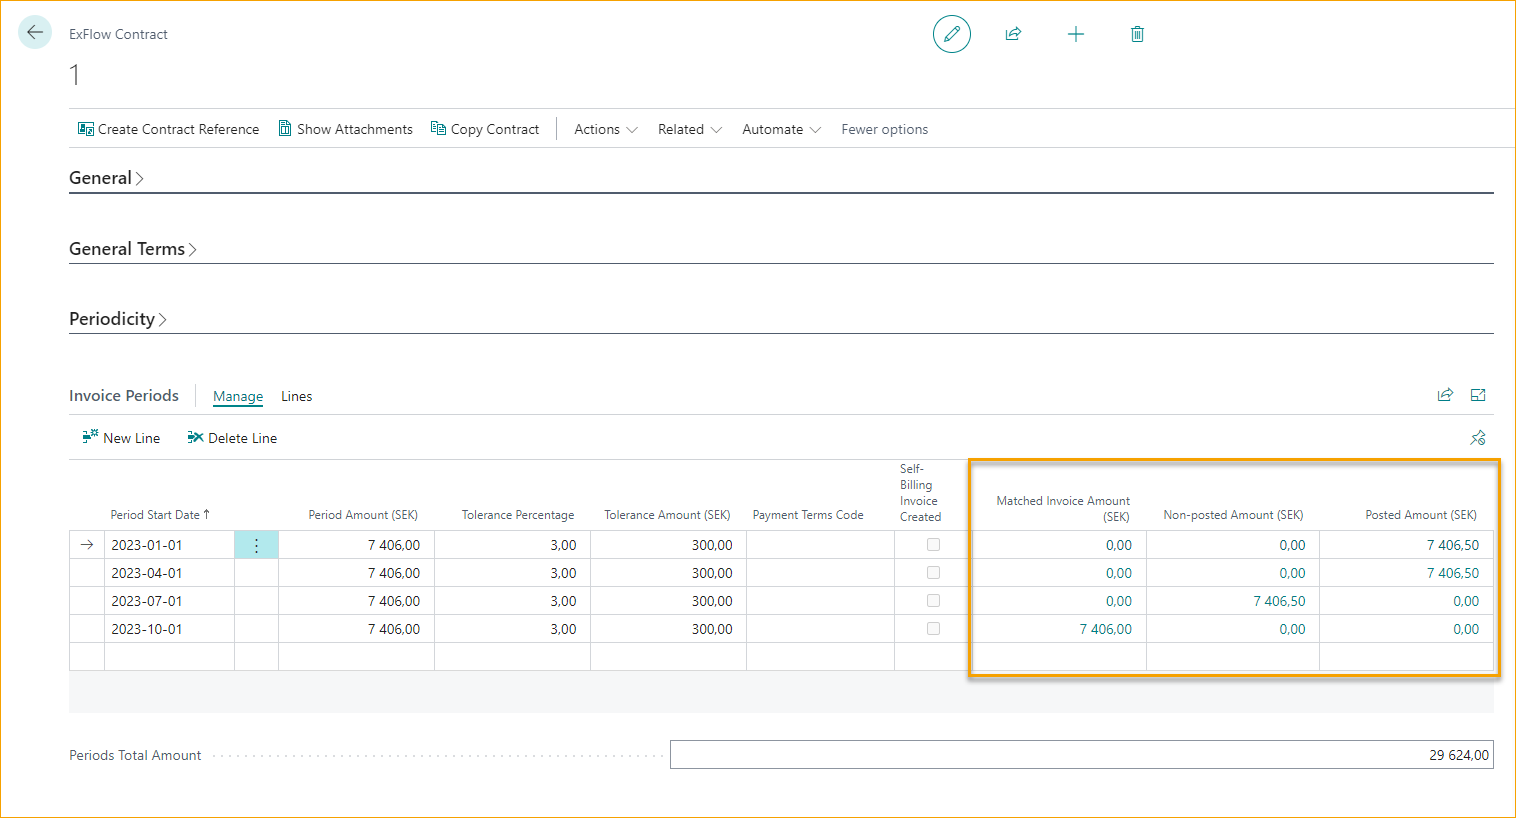The height and width of the screenshot is (818, 1516).
Task: Click the back arrow to leave the contract
Action: point(34,32)
